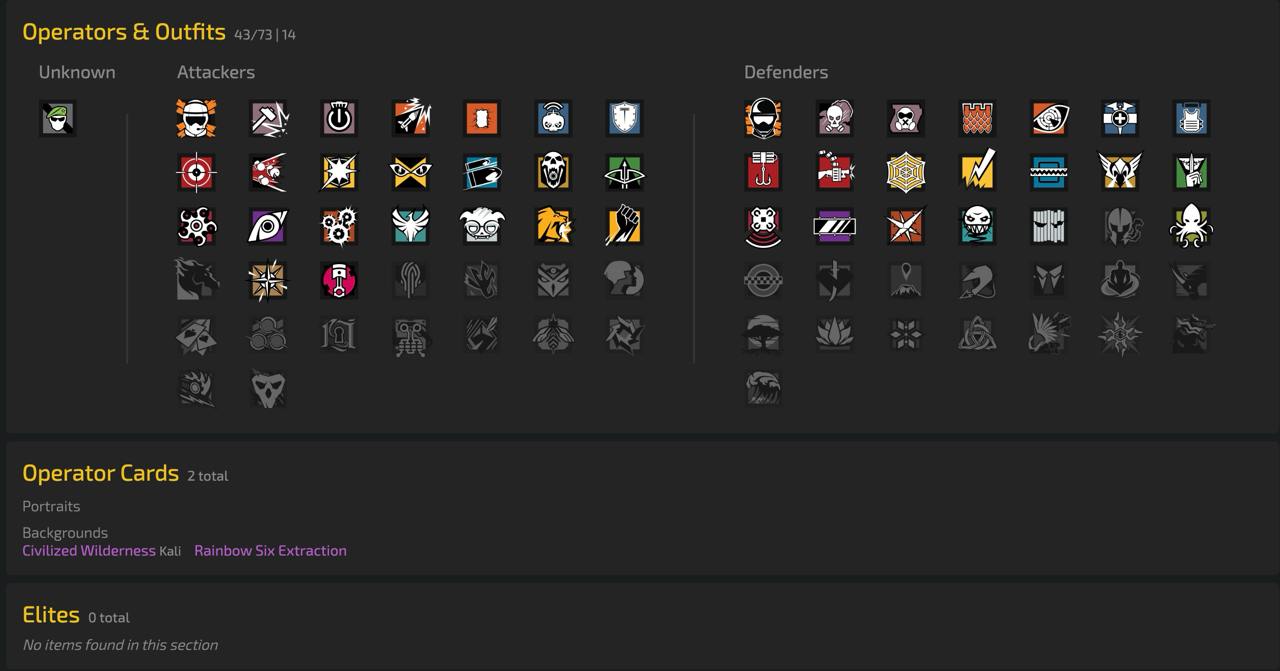
Task: Click the greyed Nøkk fingerprint icon
Action: (x=411, y=280)
